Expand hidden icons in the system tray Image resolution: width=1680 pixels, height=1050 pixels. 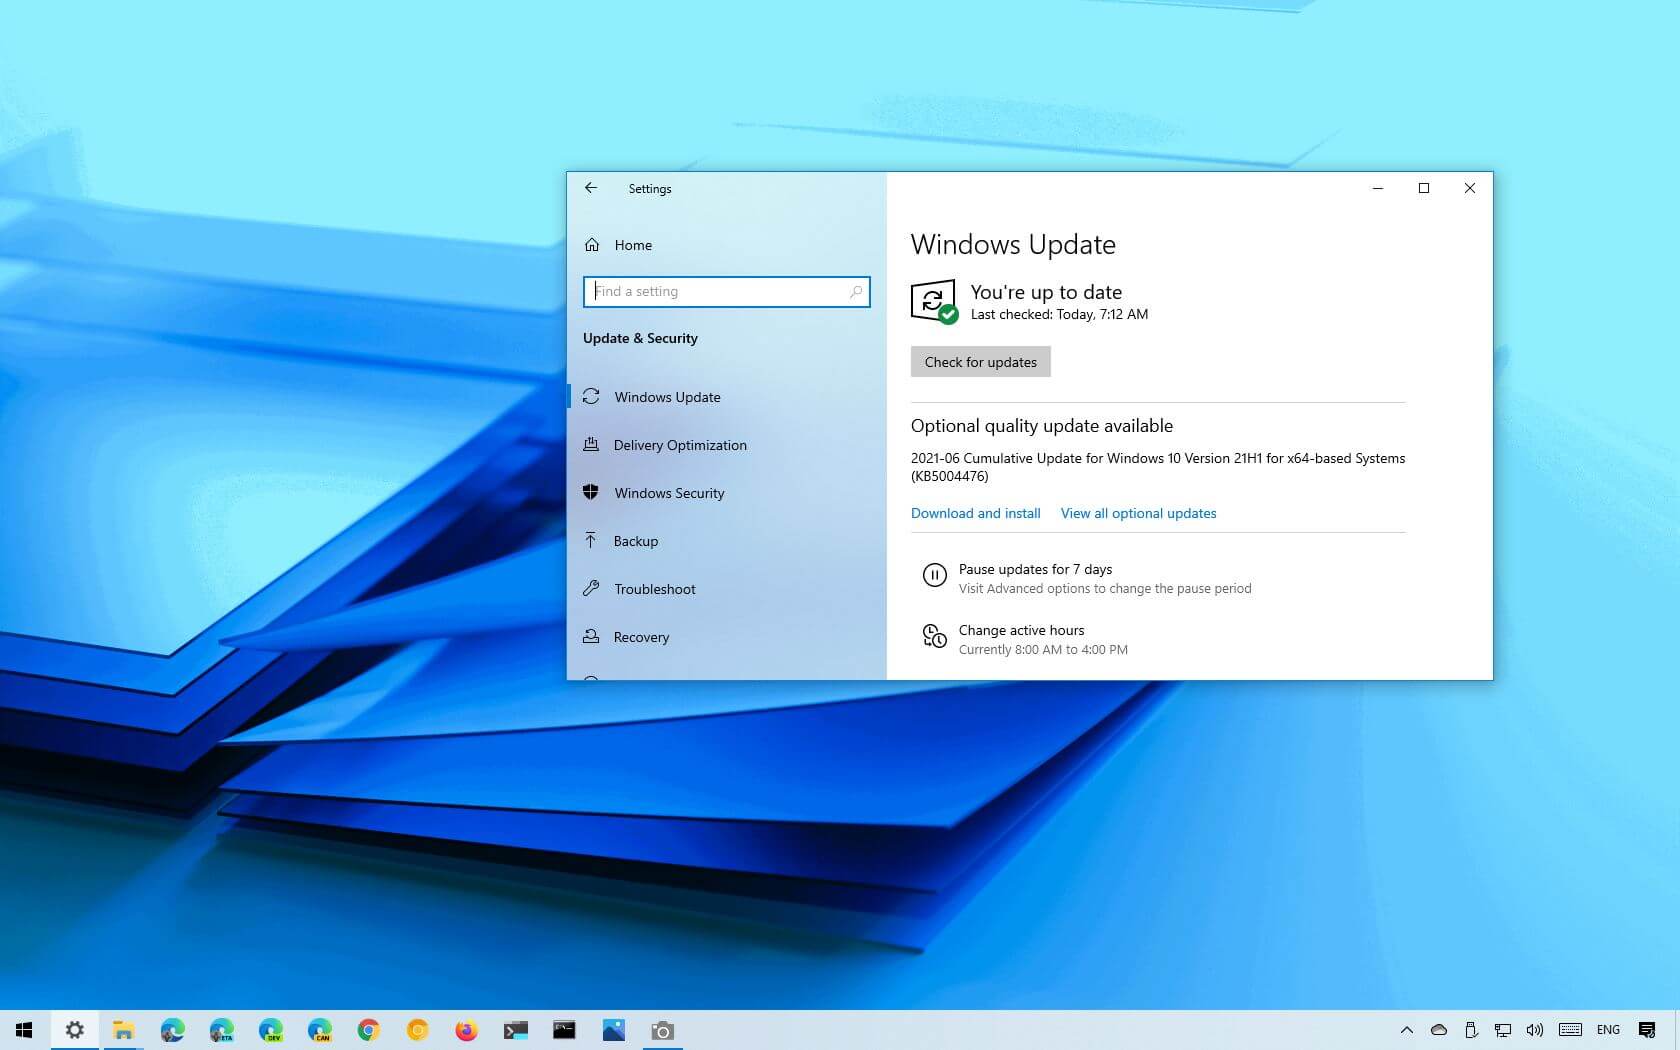click(1407, 1030)
